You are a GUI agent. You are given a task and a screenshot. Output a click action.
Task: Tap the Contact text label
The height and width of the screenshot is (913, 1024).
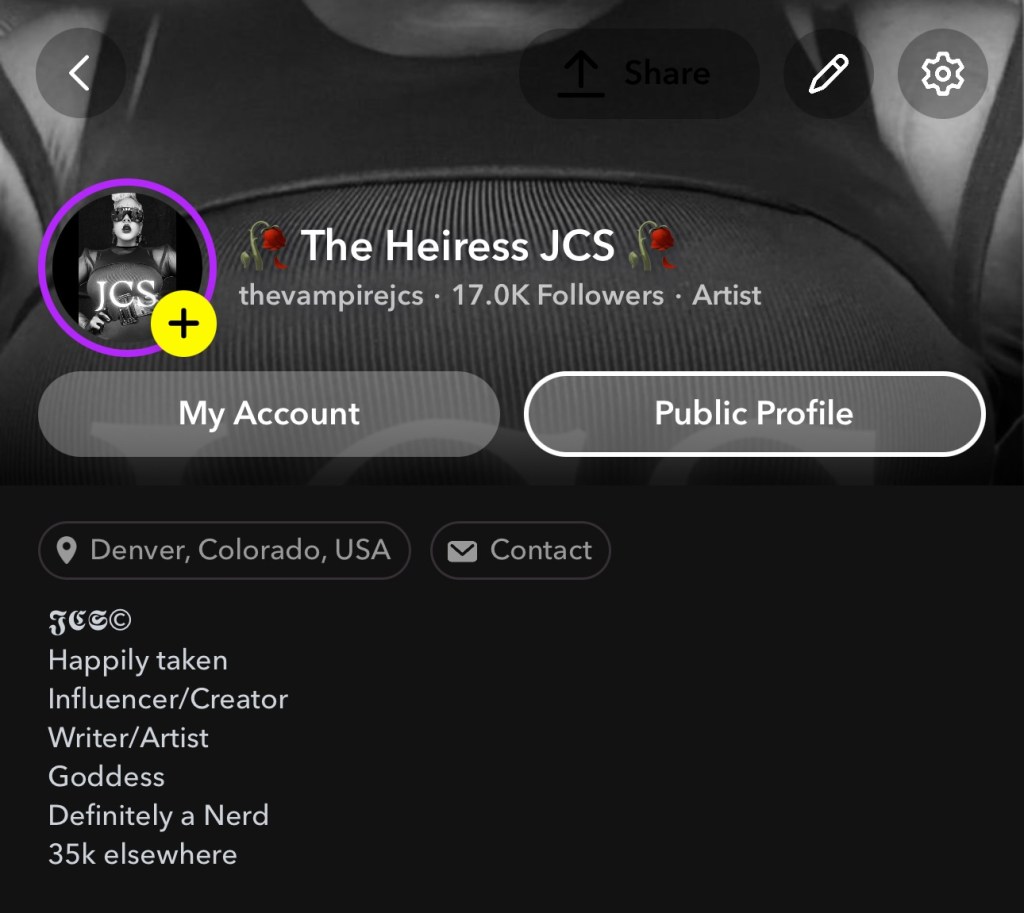[541, 550]
